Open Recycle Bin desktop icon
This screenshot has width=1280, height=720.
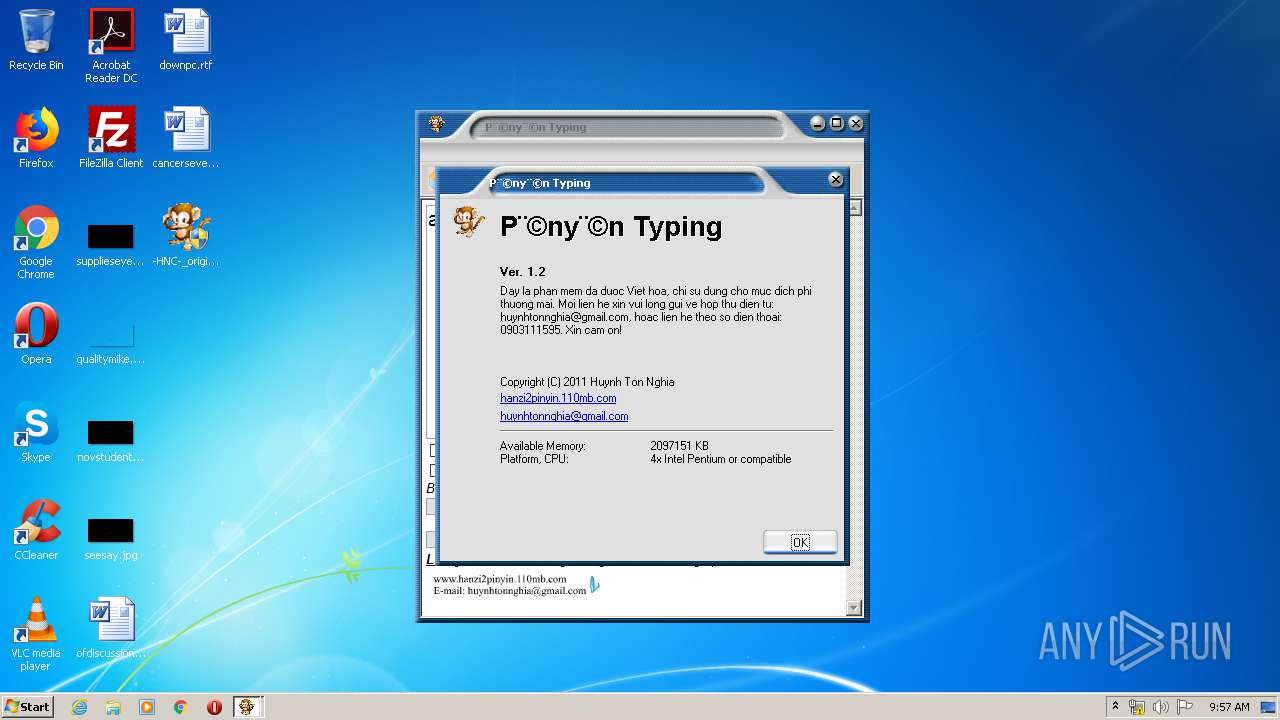click(x=36, y=40)
